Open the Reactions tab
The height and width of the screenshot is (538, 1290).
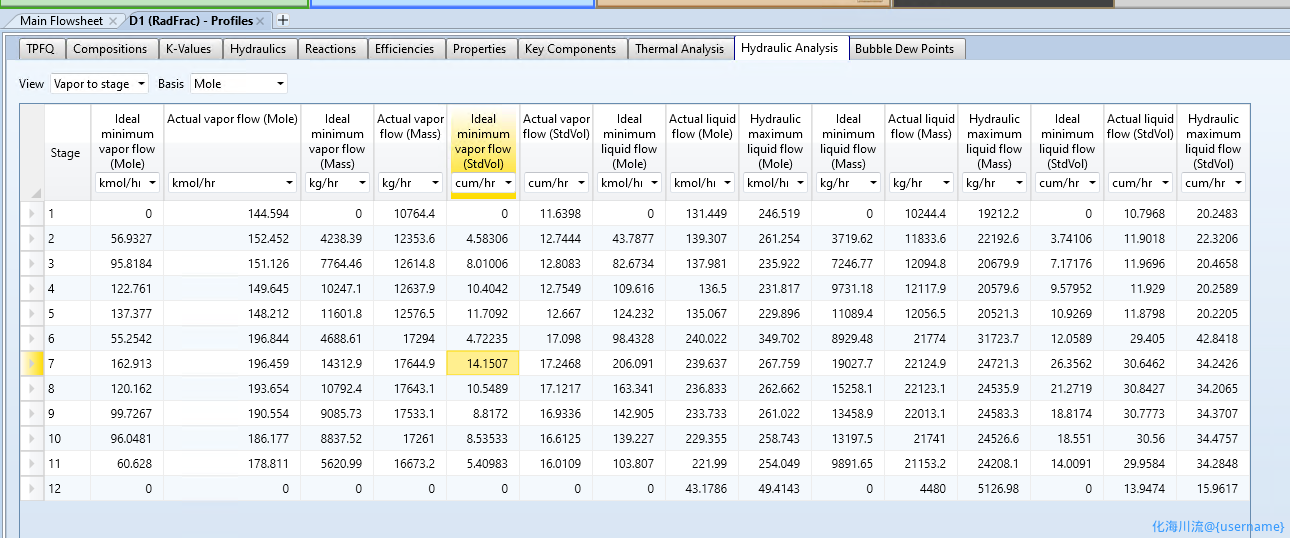(330, 48)
